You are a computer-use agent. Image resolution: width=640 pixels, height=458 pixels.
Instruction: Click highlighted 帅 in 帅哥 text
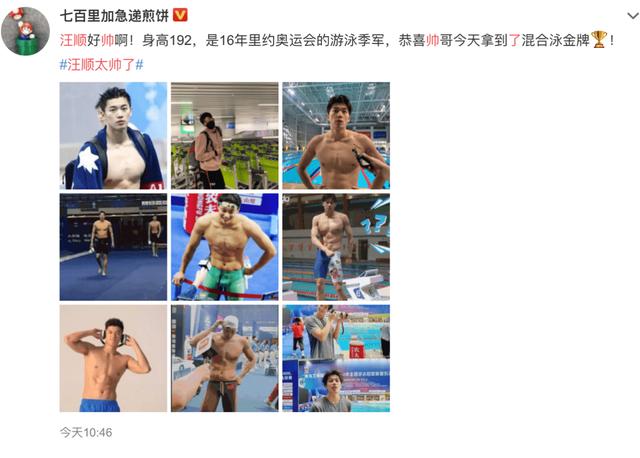tap(433, 40)
